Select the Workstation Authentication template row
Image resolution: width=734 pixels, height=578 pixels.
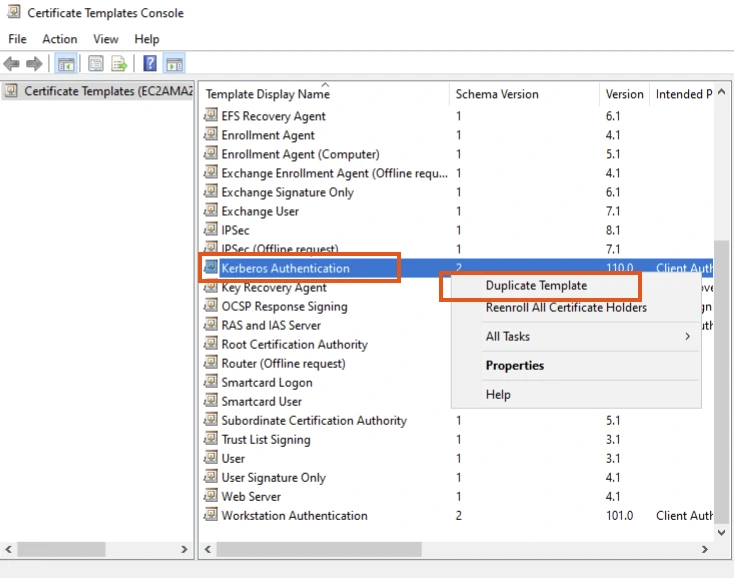click(294, 516)
